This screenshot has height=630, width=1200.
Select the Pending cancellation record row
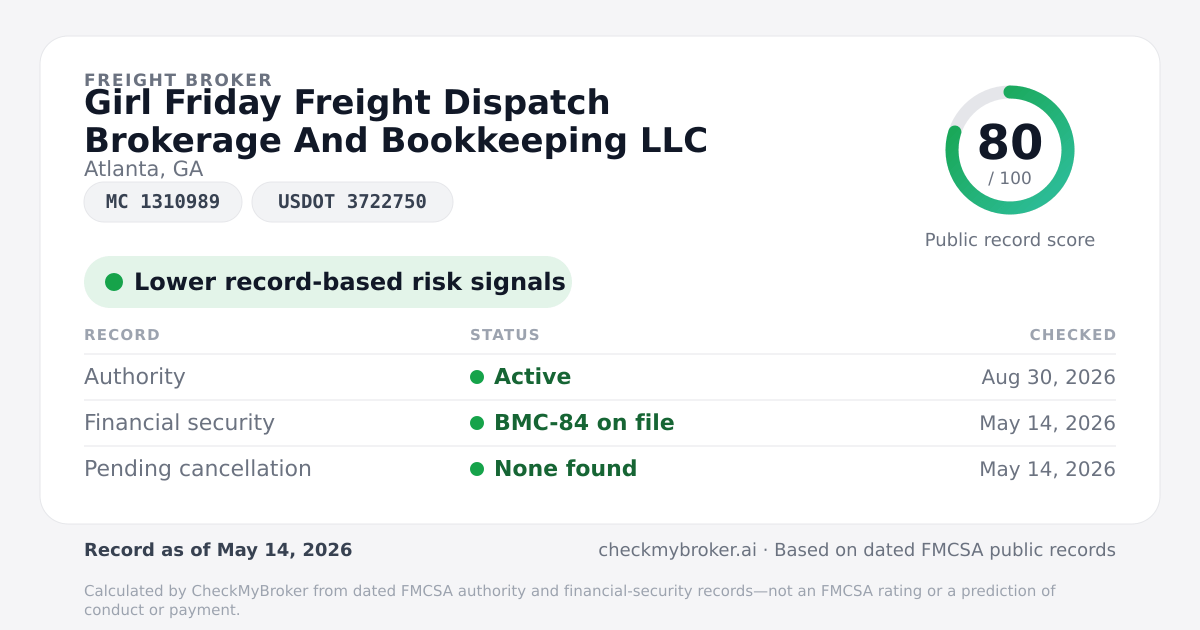pyautogui.click(x=600, y=469)
